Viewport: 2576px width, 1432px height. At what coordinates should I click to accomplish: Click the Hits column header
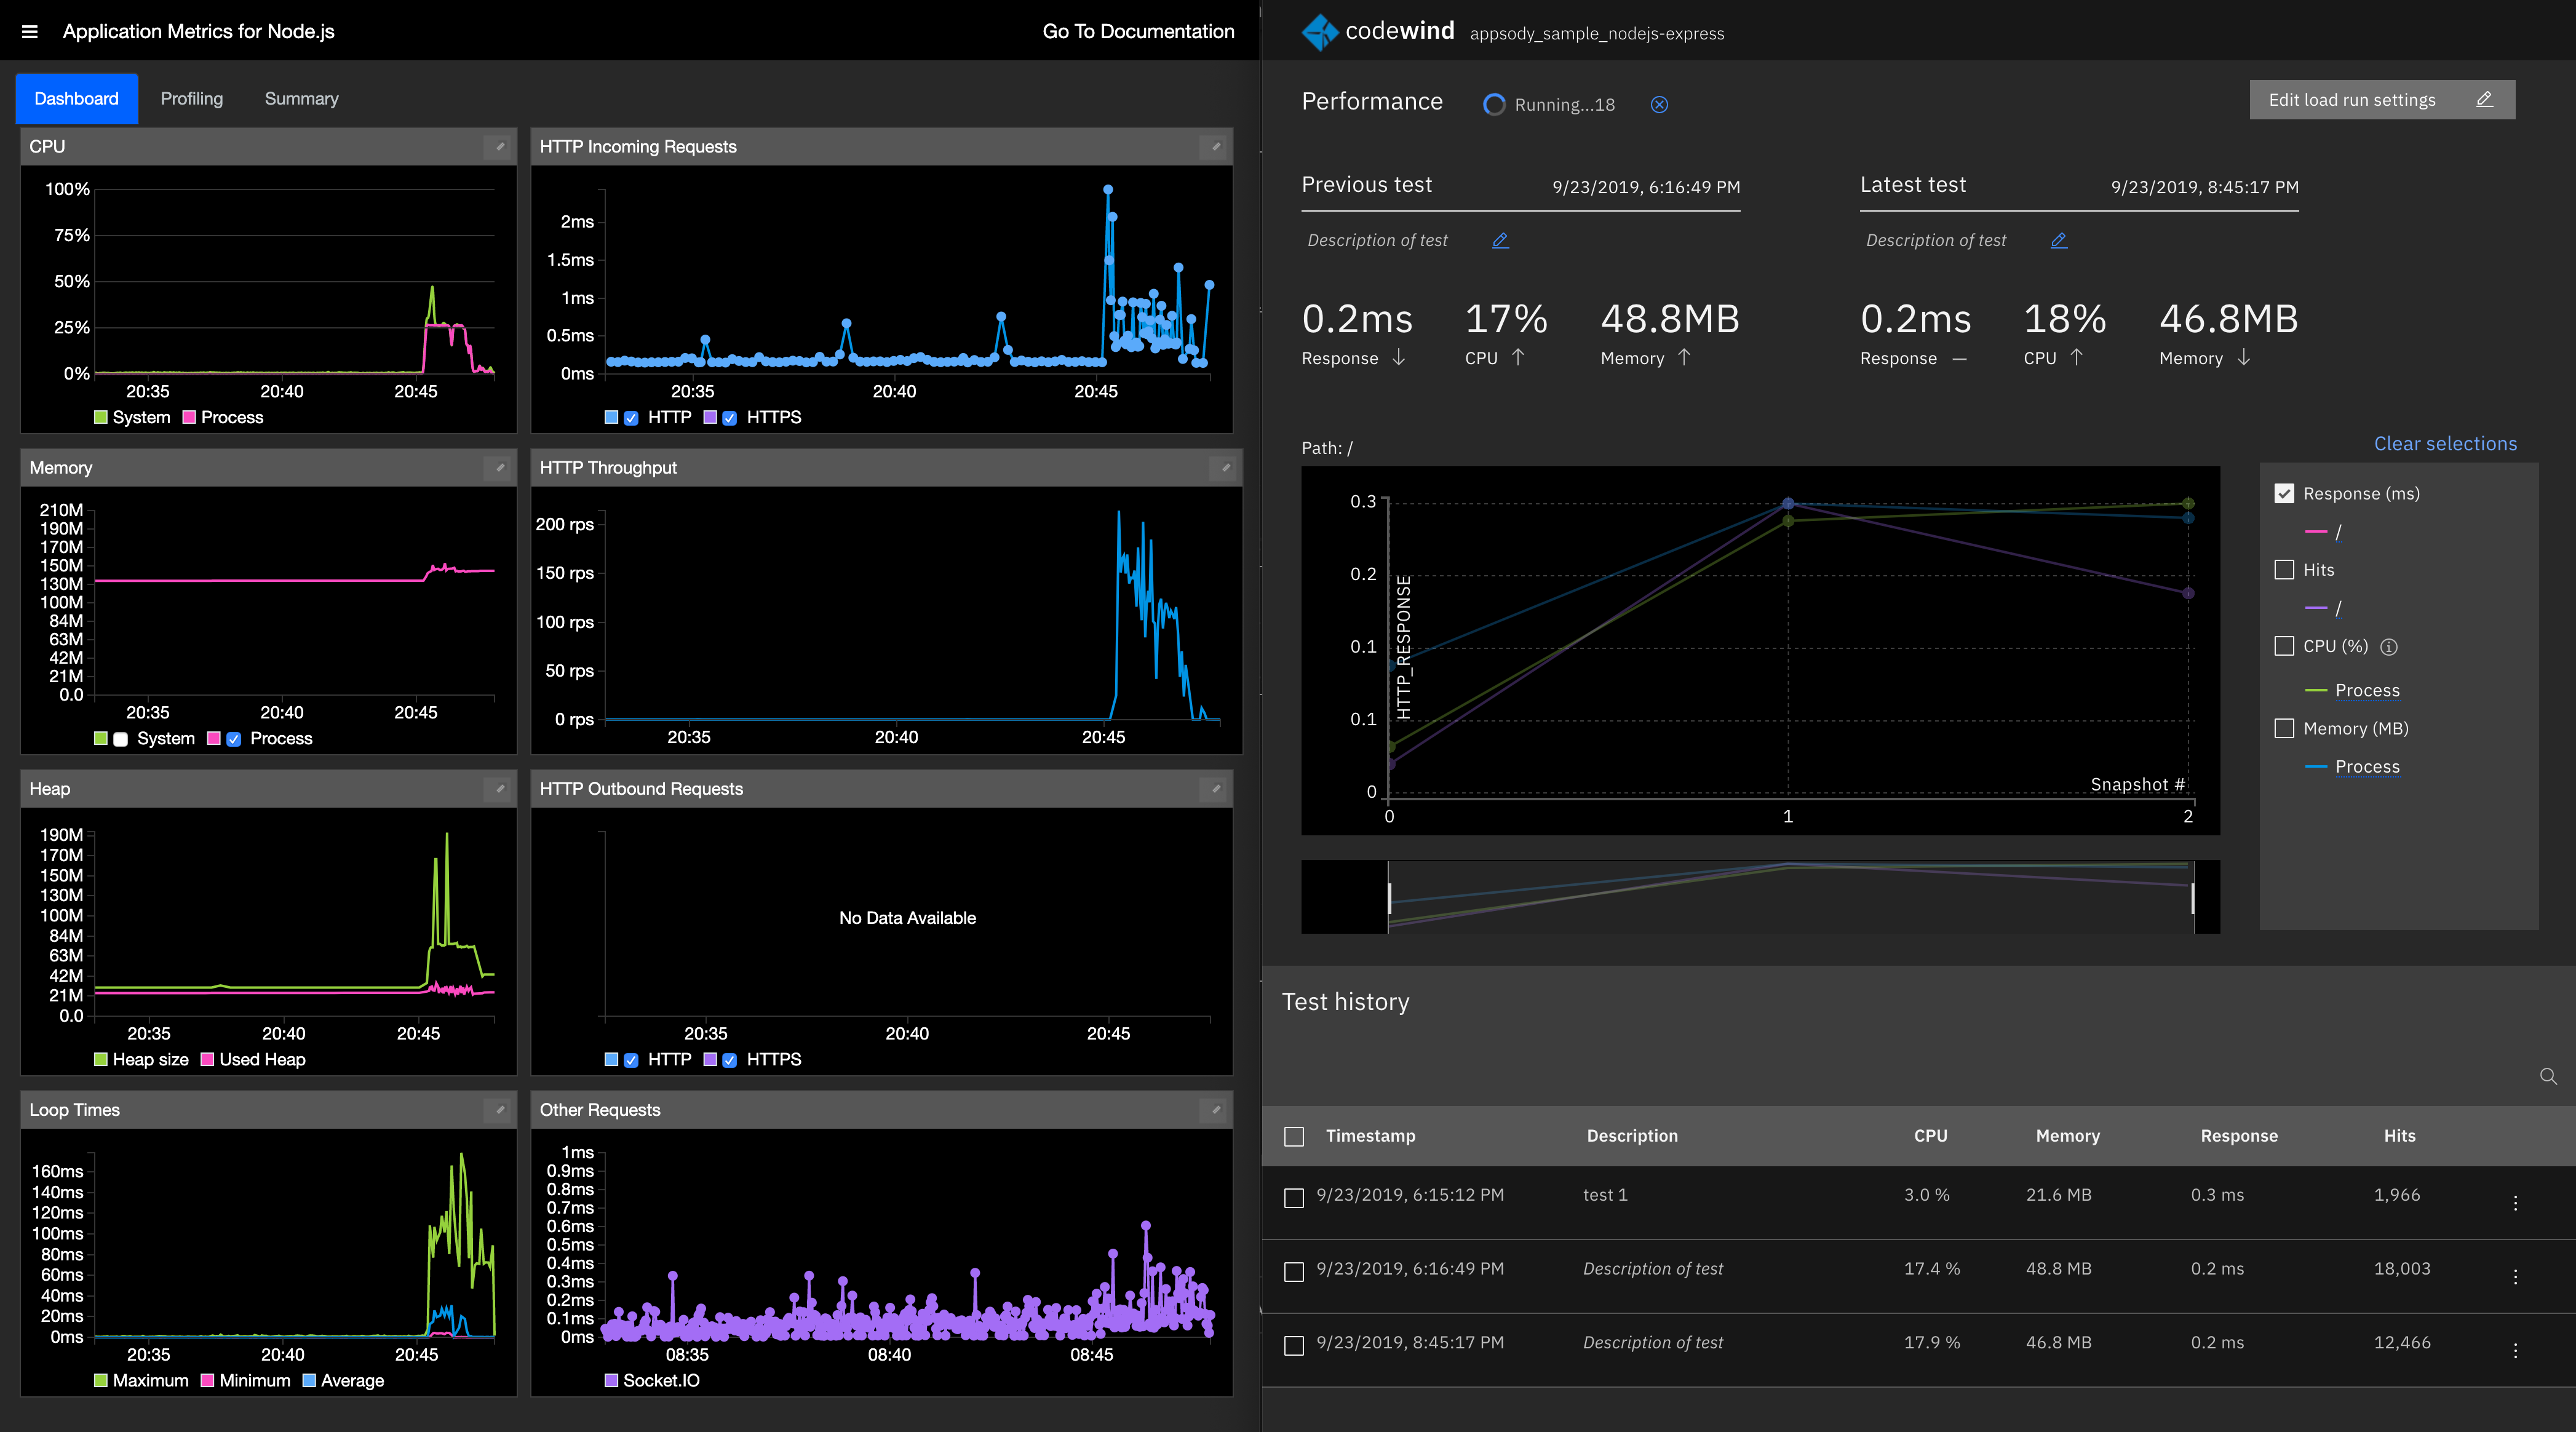[2399, 1136]
